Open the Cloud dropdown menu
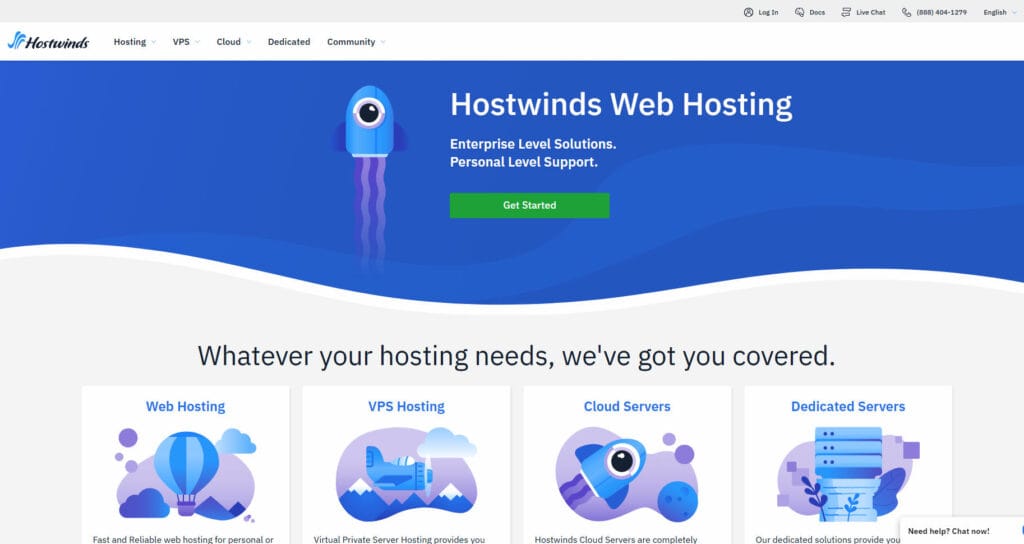 [233, 42]
